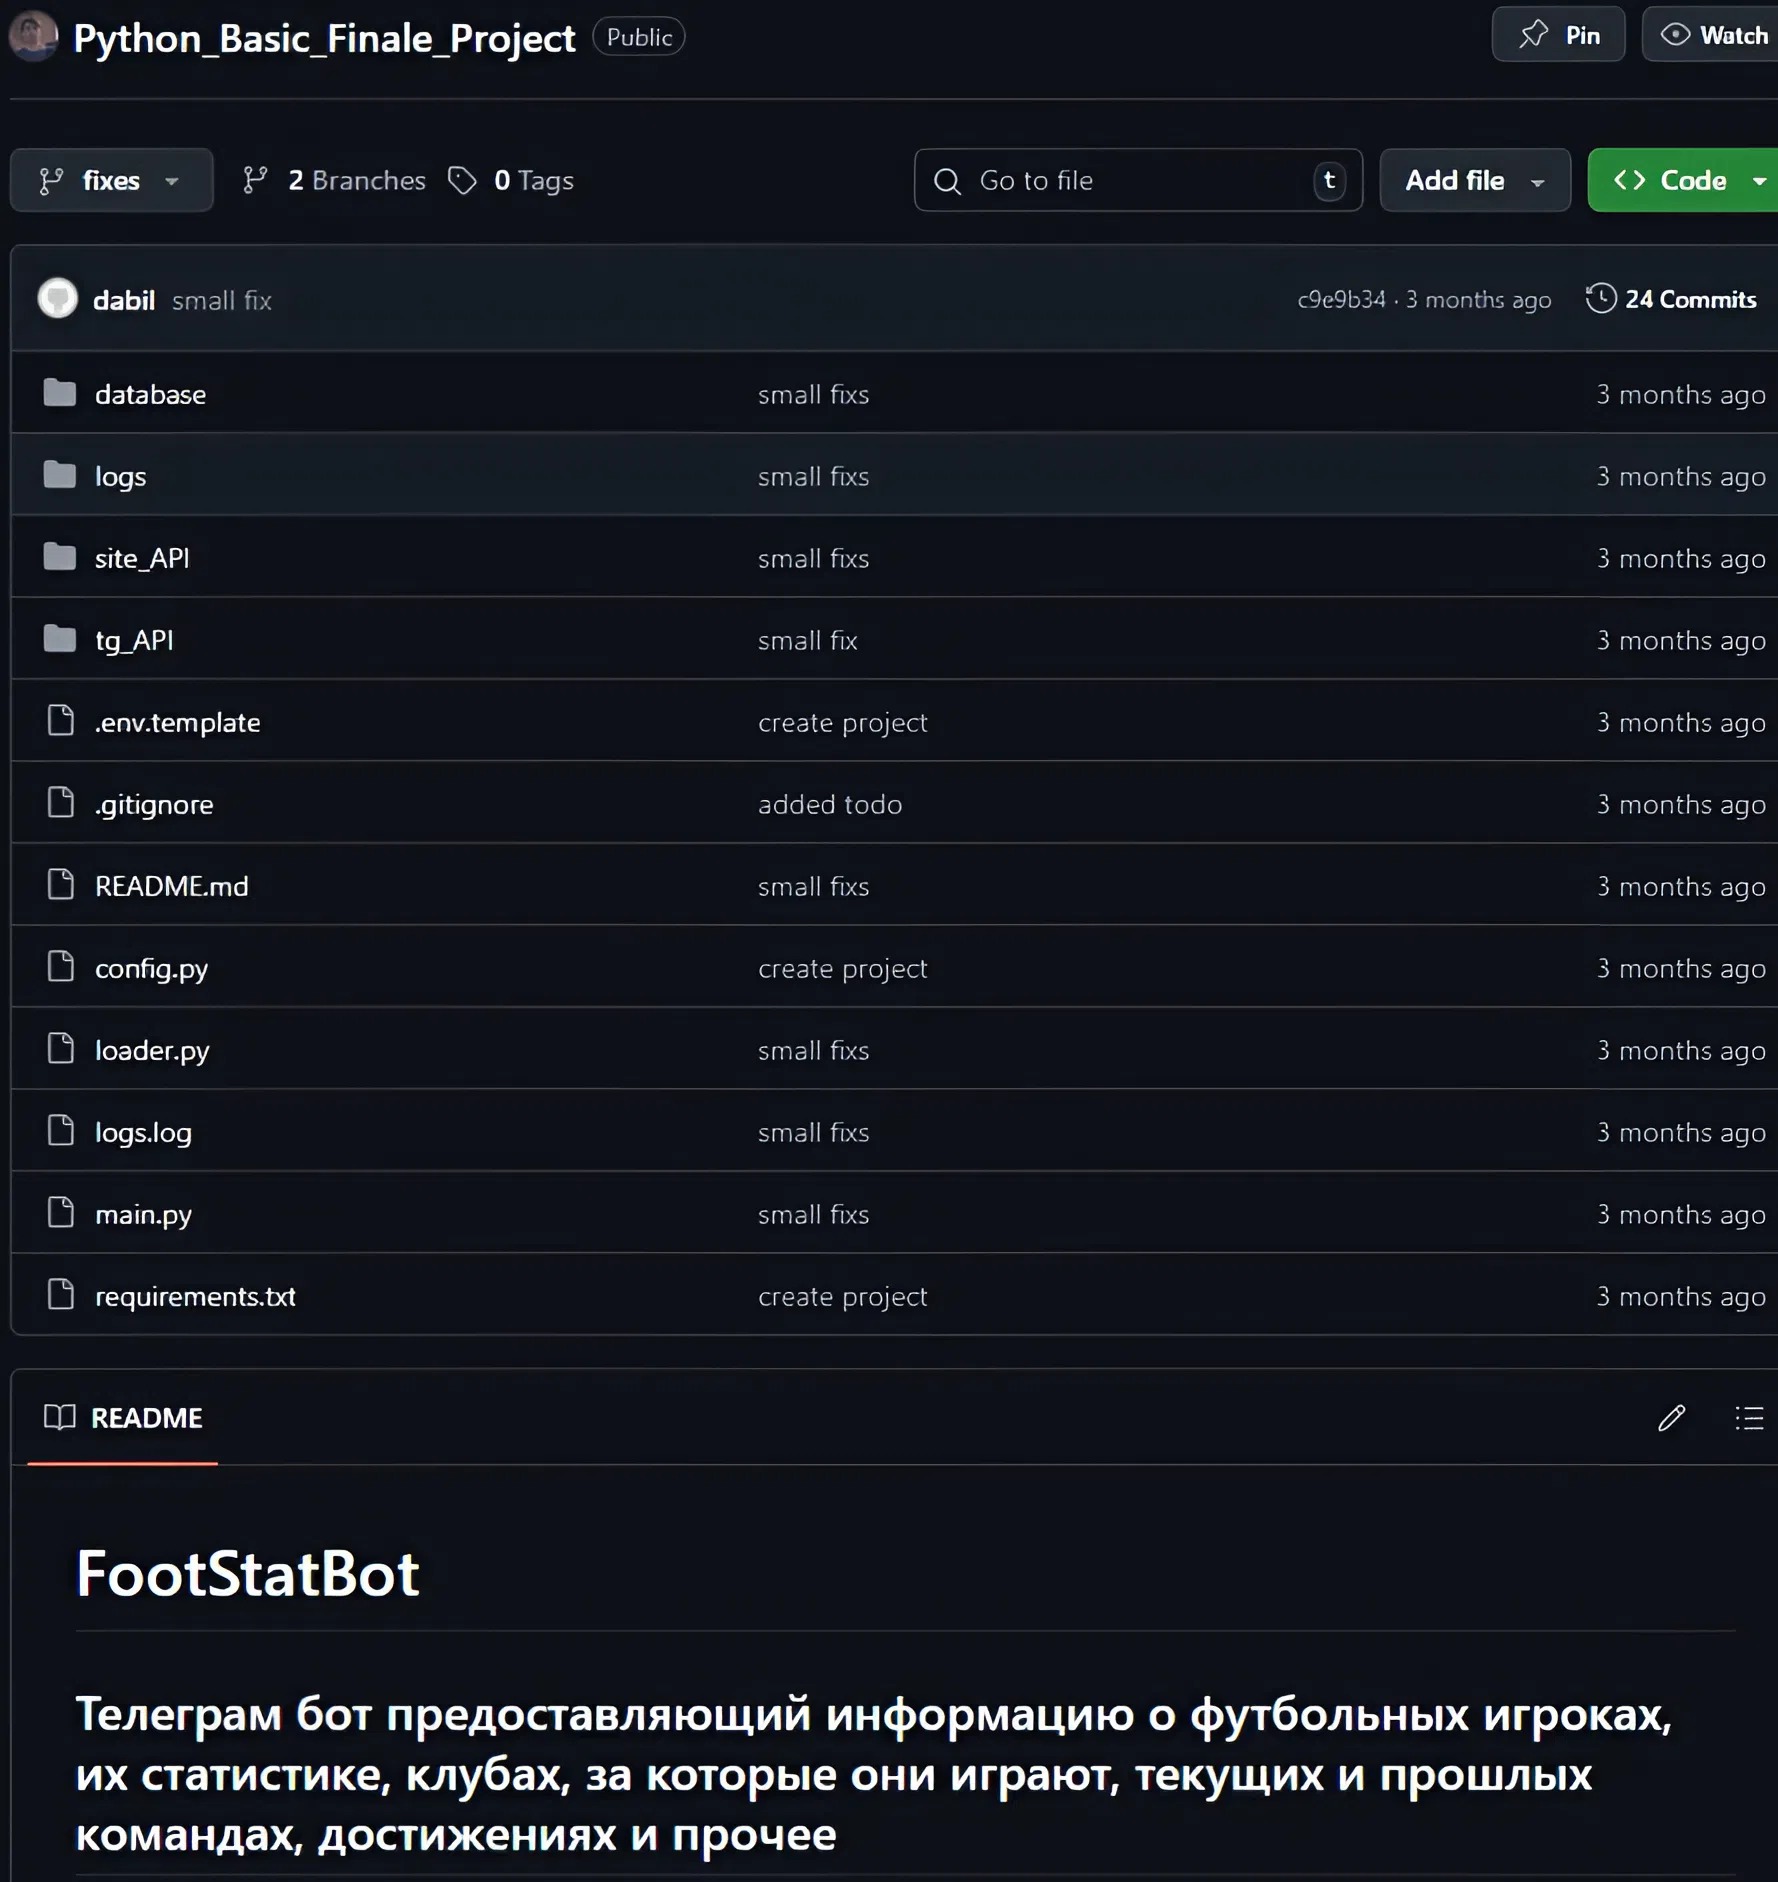The image size is (1778, 1882).
Task: Click the database folder icon
Action: point(60,394)
